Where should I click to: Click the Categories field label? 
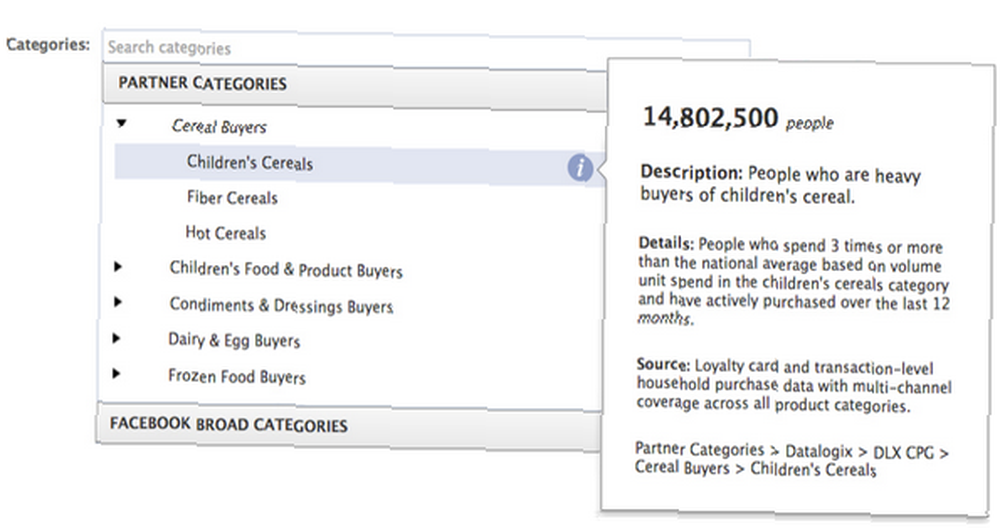pyautogui.click(x=48, y=45)
